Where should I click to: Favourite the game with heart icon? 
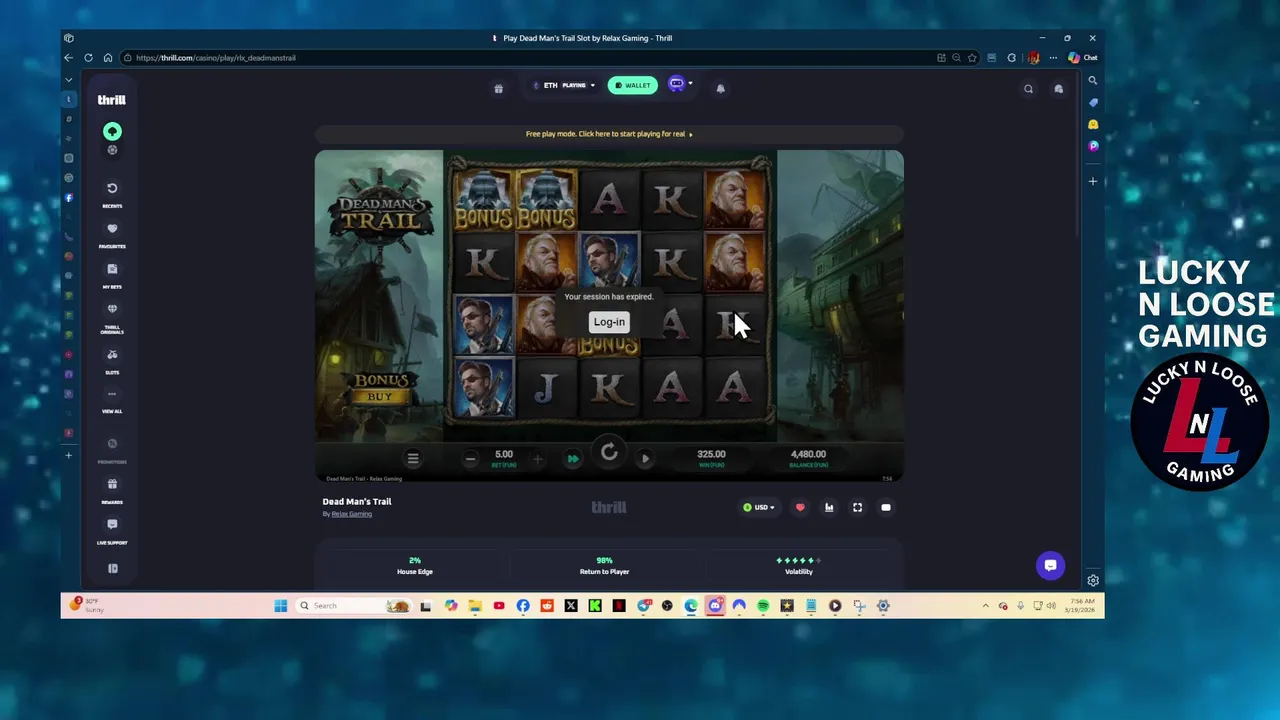click(800, 507)
